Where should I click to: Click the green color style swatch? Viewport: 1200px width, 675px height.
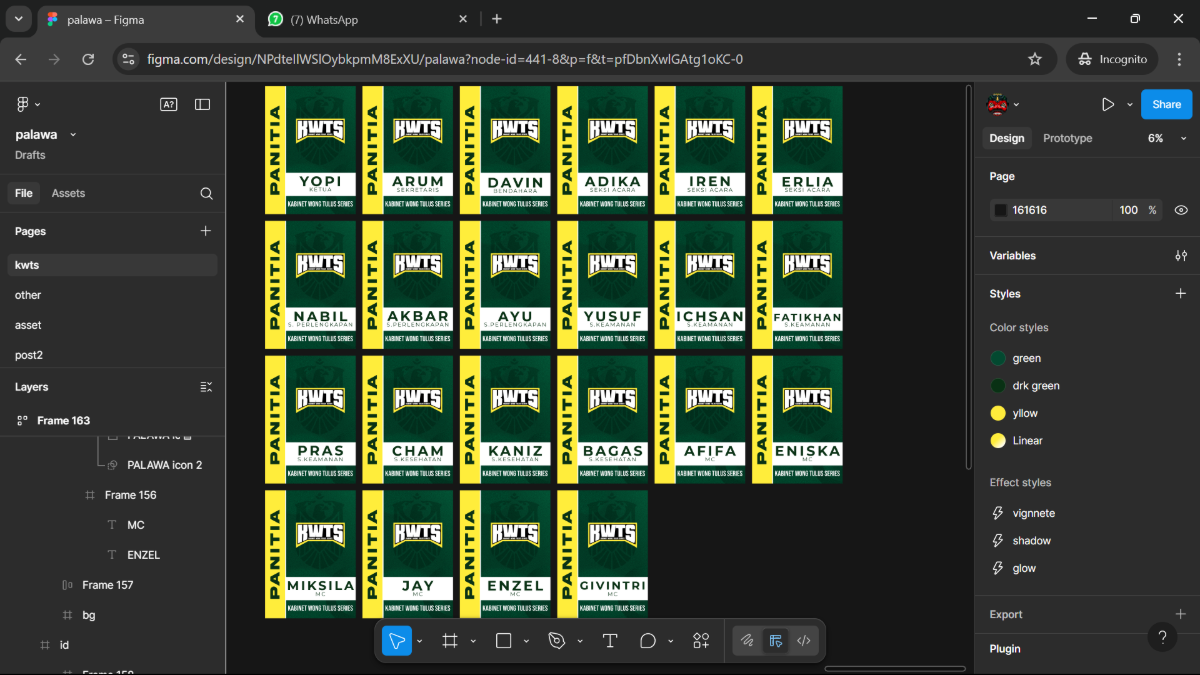click(998, 358)
